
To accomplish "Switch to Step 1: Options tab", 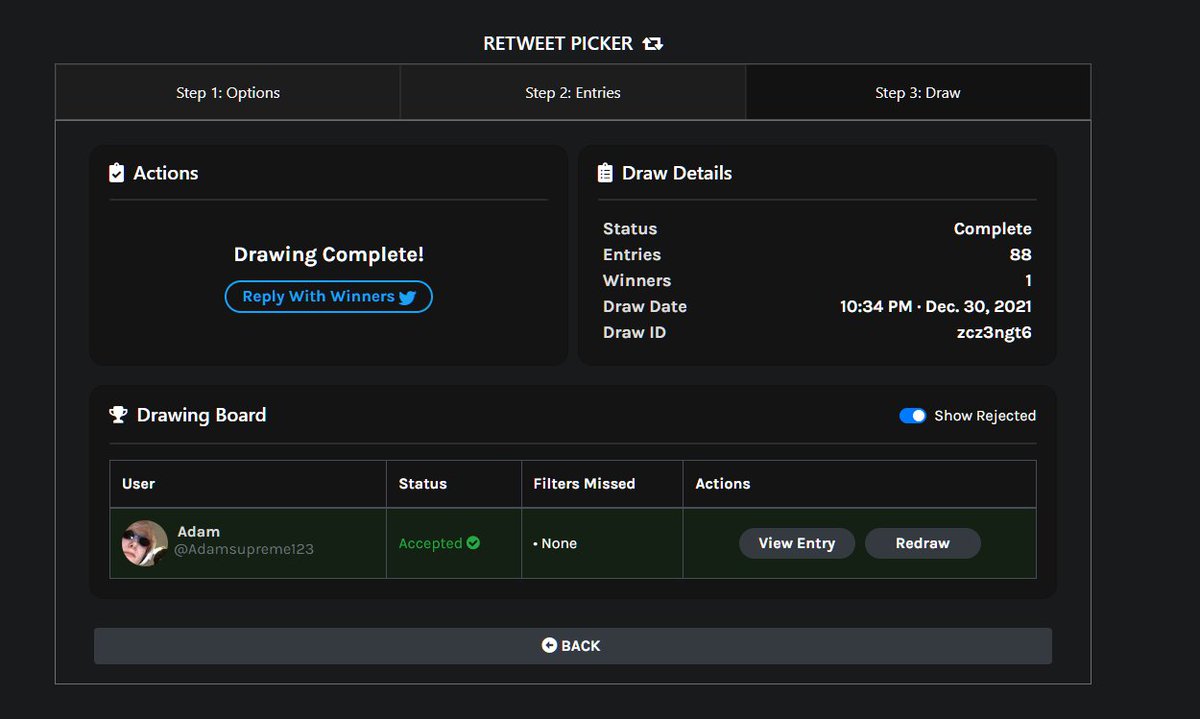I will [228, 93].
